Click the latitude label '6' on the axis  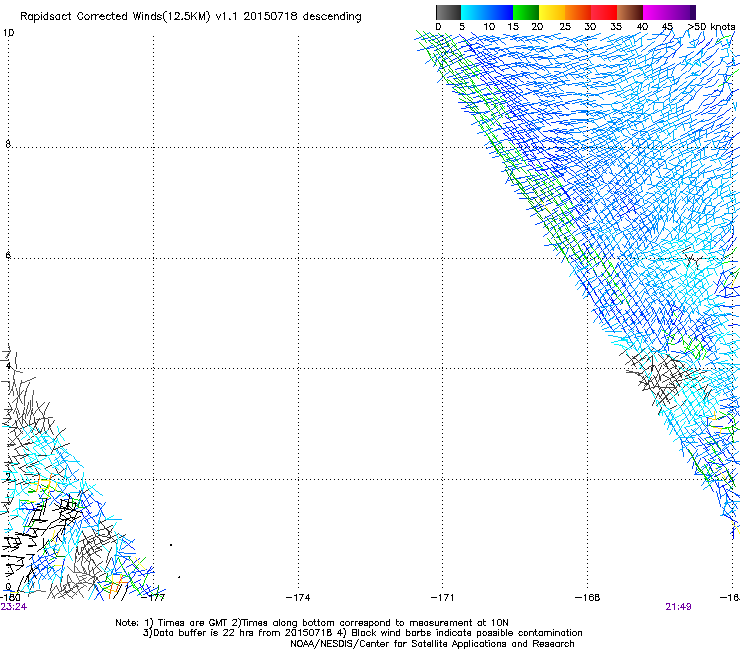pyautogui.click(x=8, y=255)
